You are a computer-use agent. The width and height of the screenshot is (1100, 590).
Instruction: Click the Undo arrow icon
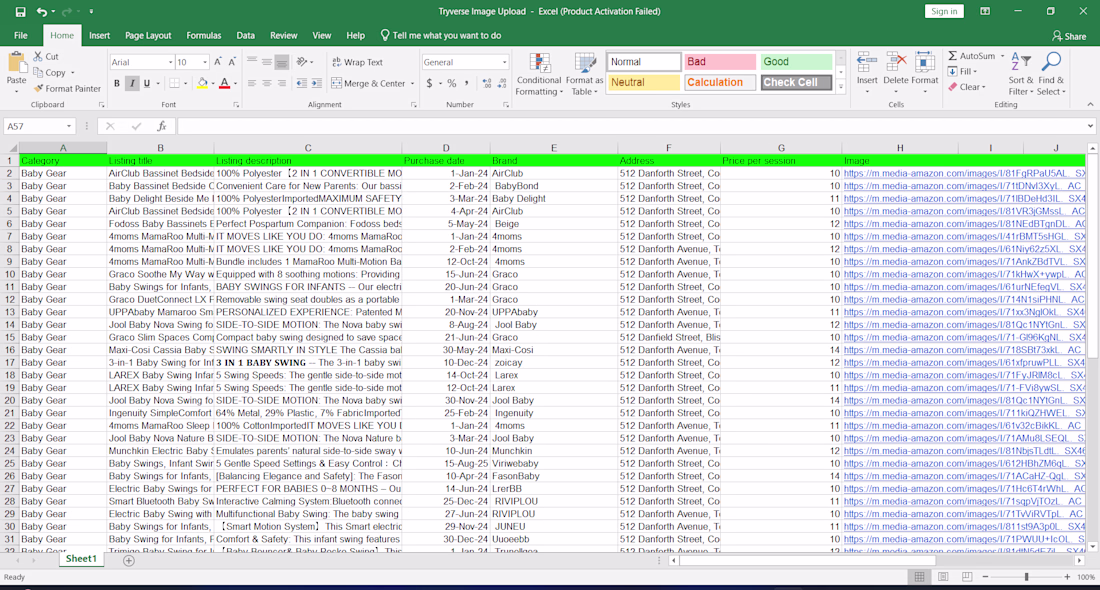(x=42, y=11)
